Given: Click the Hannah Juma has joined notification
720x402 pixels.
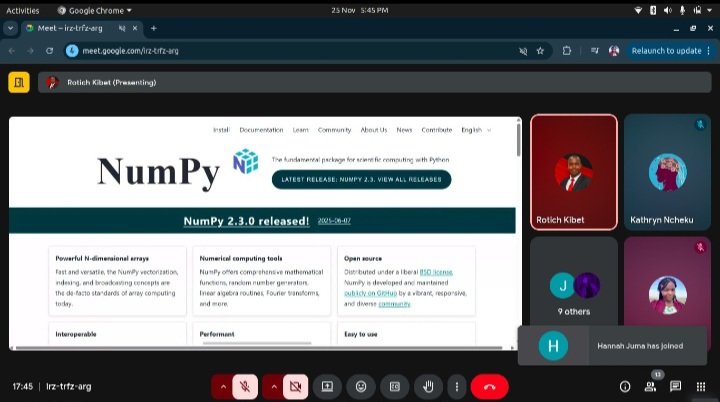Looking at the screenshot, I should pyautogui.click(x=613, y=345).
